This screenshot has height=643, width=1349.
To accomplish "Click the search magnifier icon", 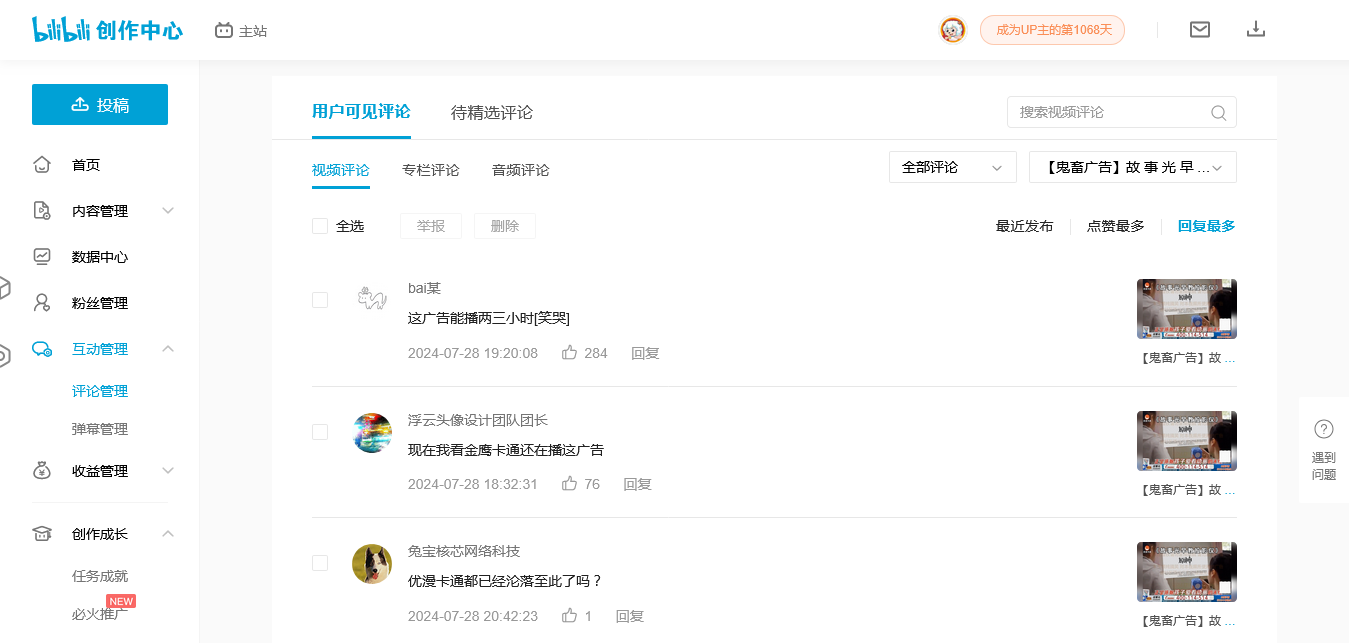I will click(x=1218, y=113).
